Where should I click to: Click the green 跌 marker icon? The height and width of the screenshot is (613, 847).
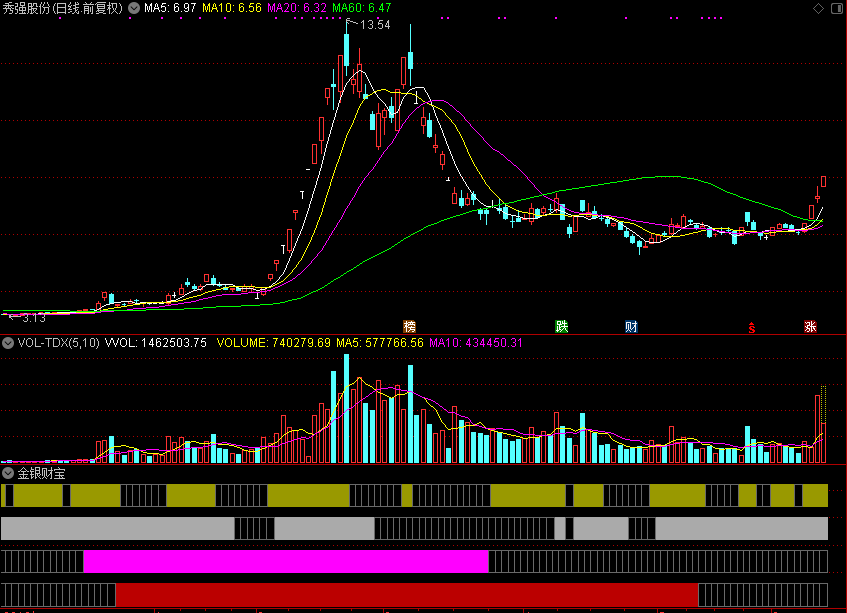click(x=562, y=326)
